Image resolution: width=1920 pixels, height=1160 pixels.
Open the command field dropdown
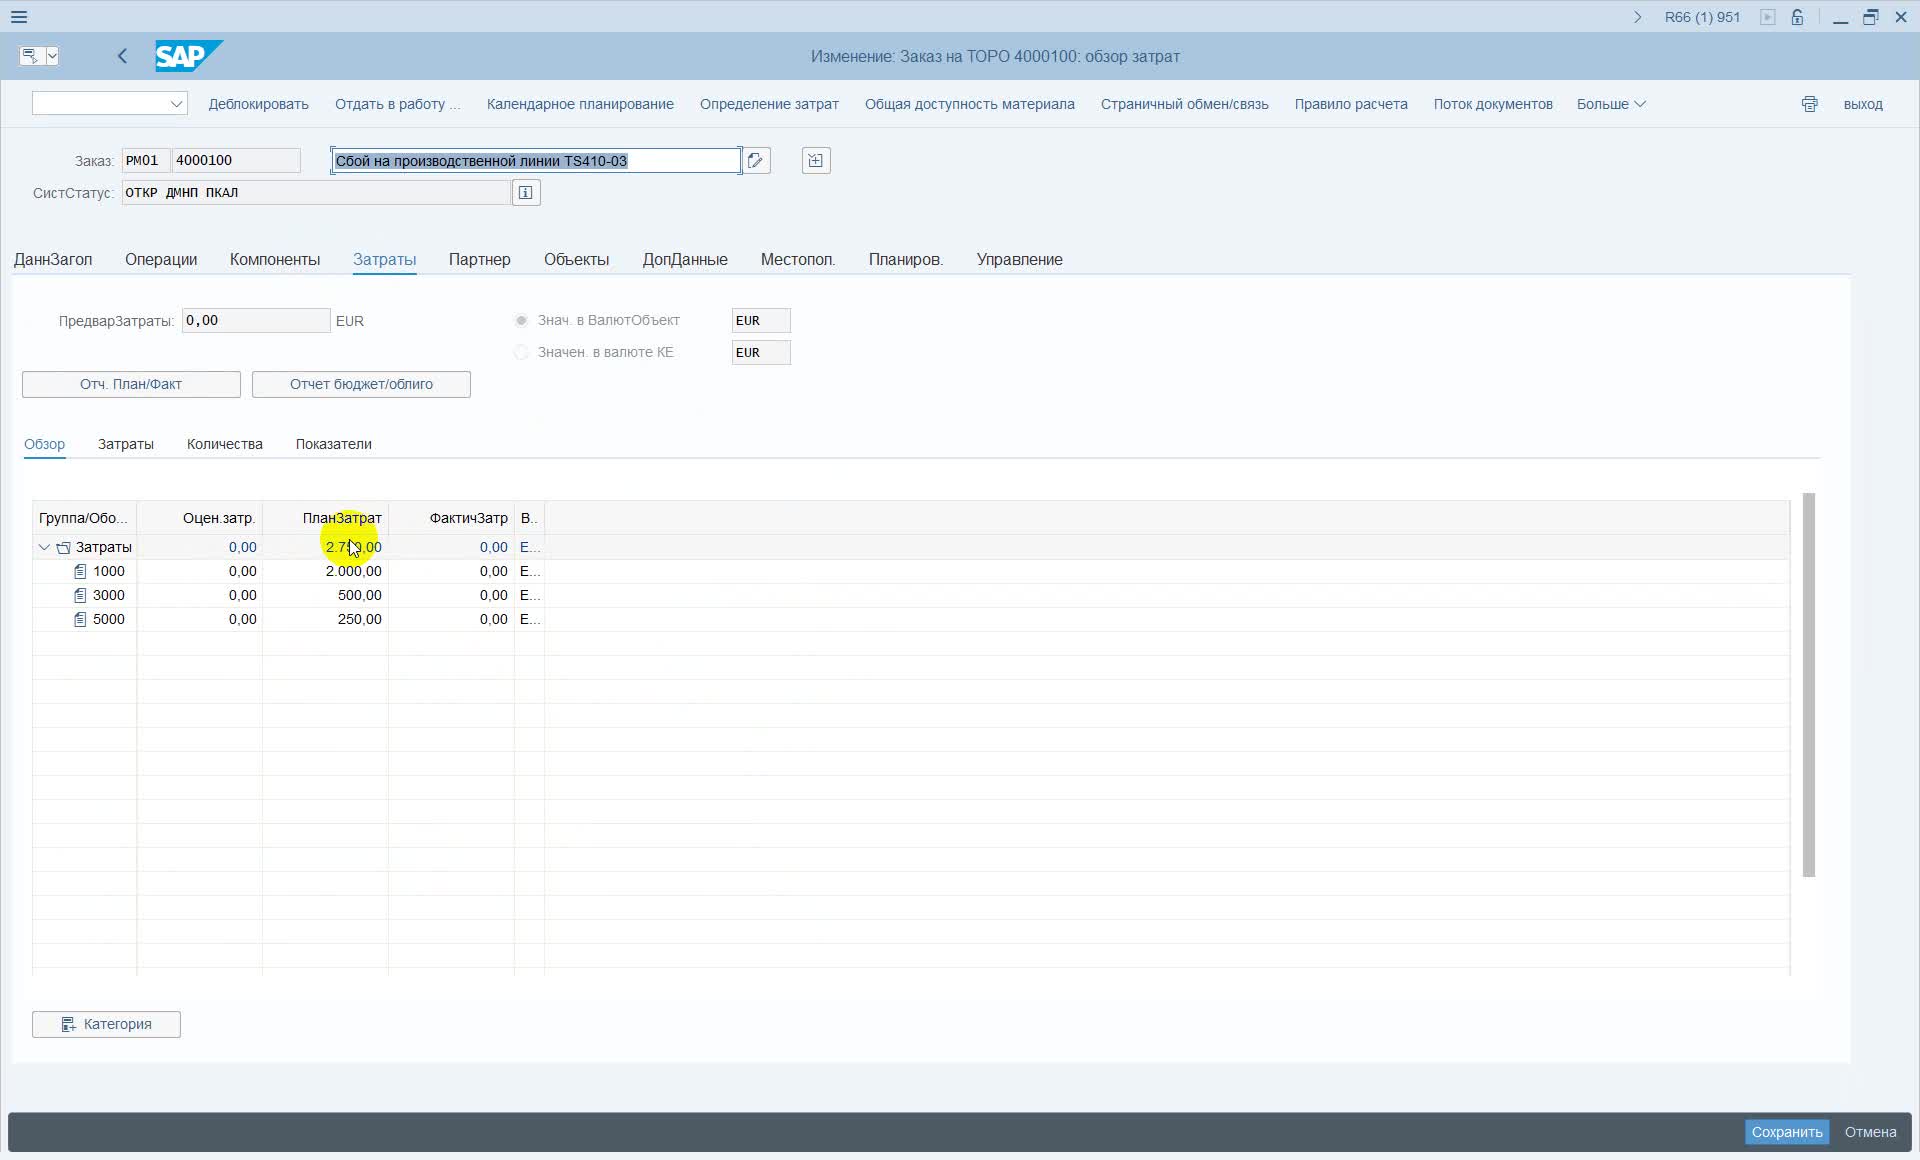[176, 104]
